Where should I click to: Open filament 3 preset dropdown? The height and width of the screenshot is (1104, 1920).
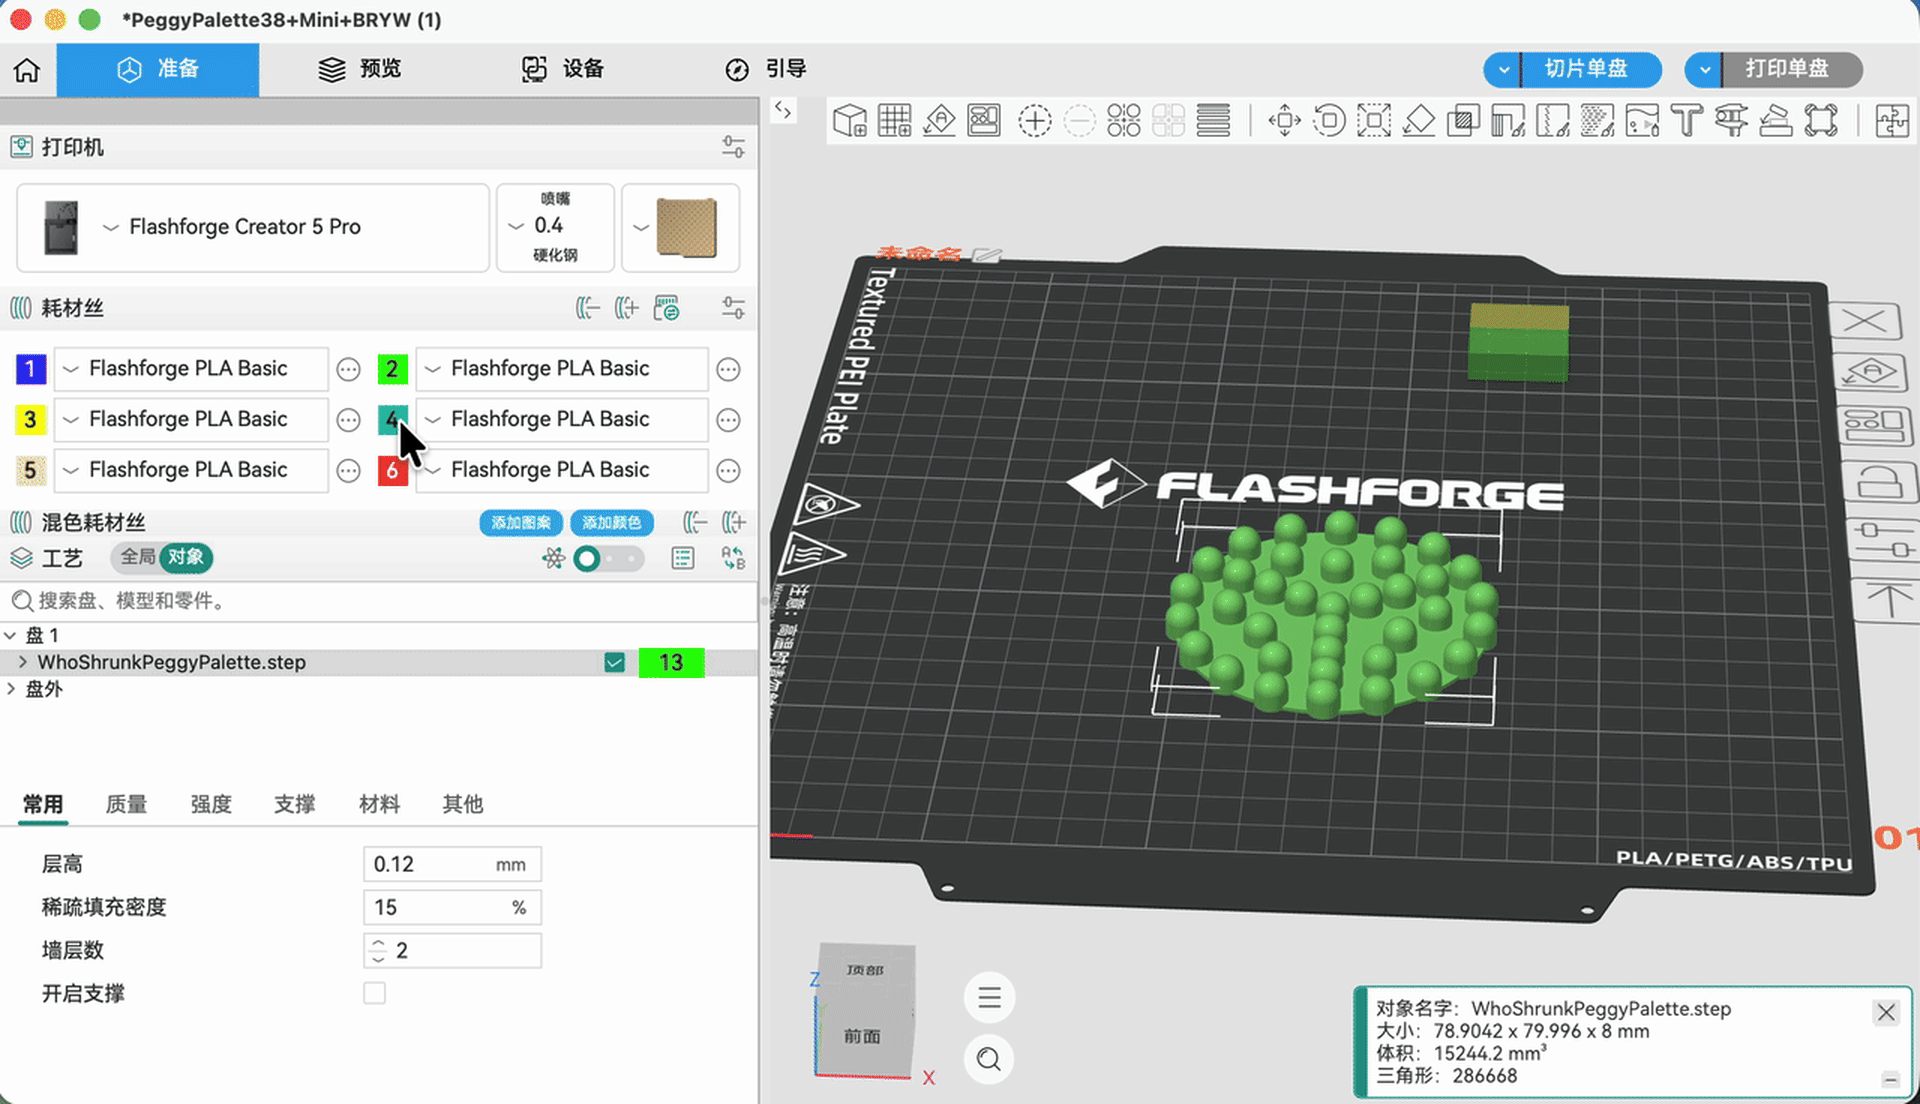tap(191, 420)
